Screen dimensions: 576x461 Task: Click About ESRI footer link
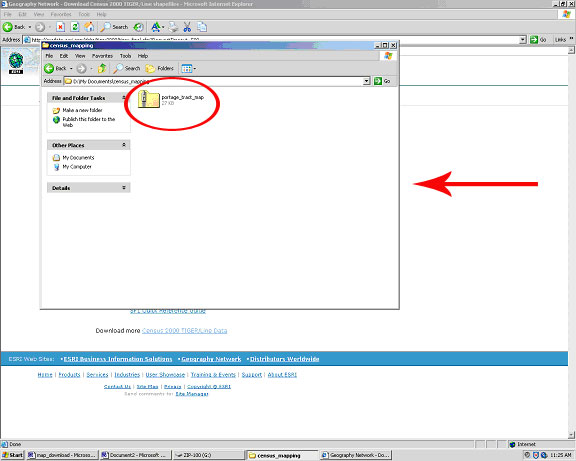coord(282,375)
